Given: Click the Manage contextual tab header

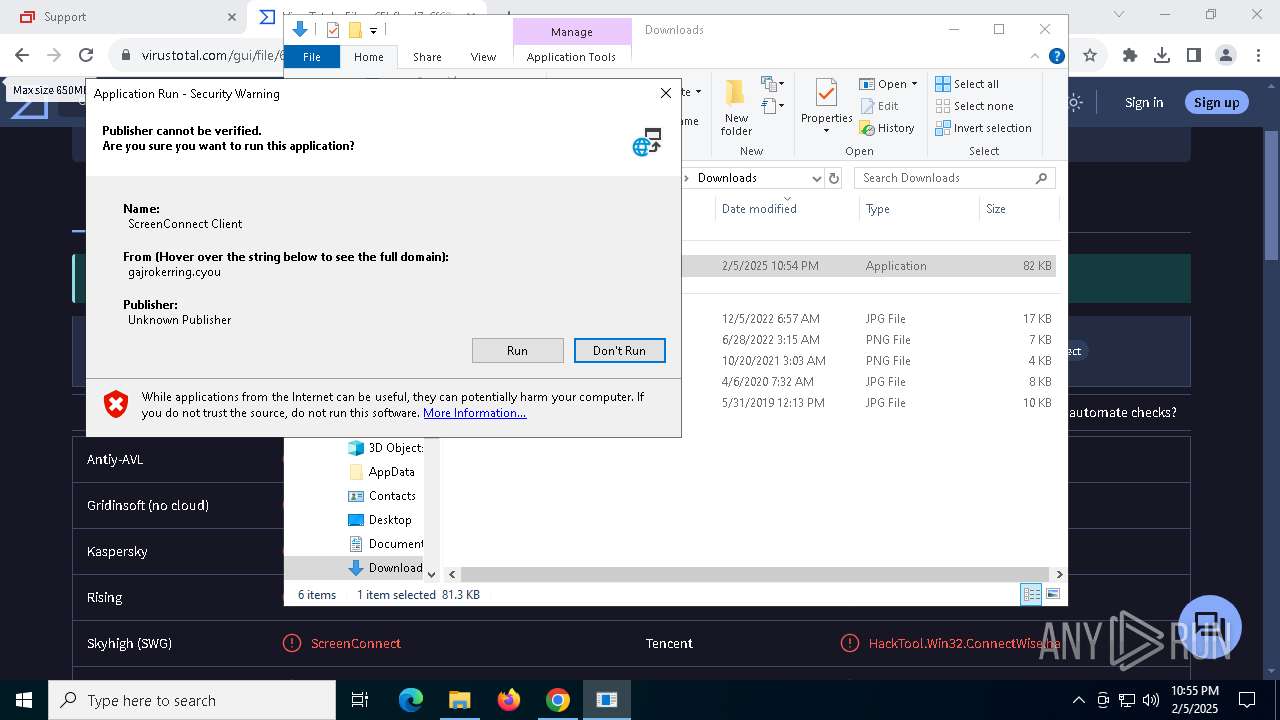Looking at the screenshot, I should (571, 32).
